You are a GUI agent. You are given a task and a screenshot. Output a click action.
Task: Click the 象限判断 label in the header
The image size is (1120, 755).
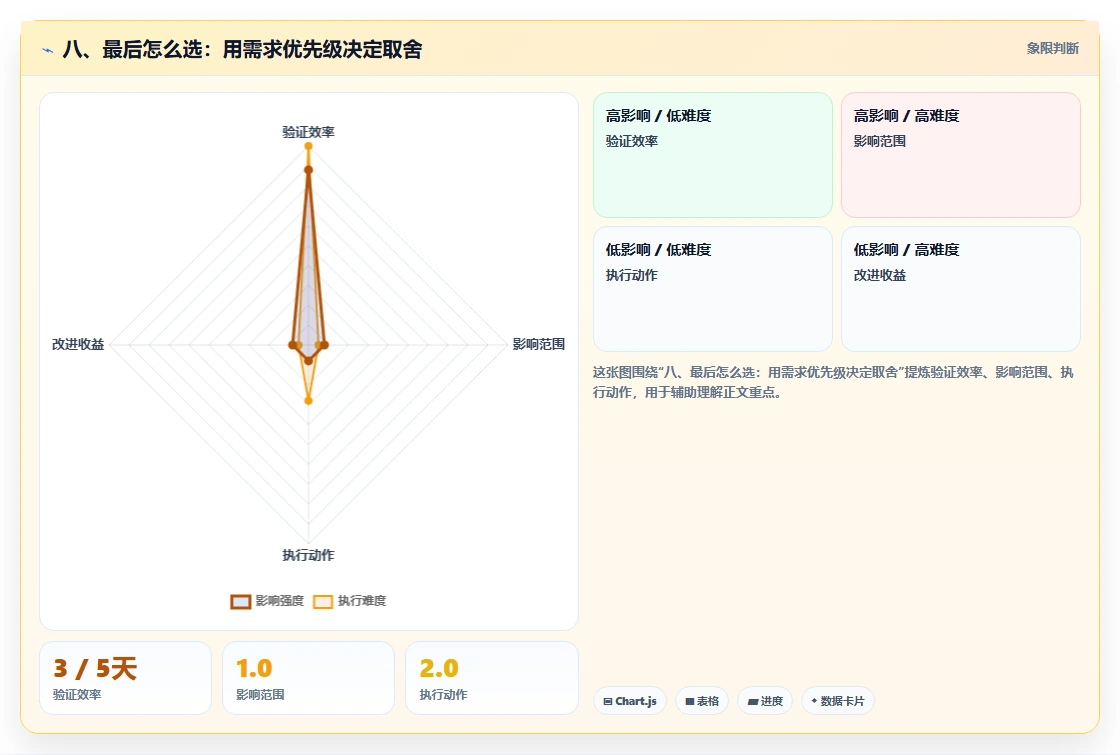click(x=1053, y=49)
